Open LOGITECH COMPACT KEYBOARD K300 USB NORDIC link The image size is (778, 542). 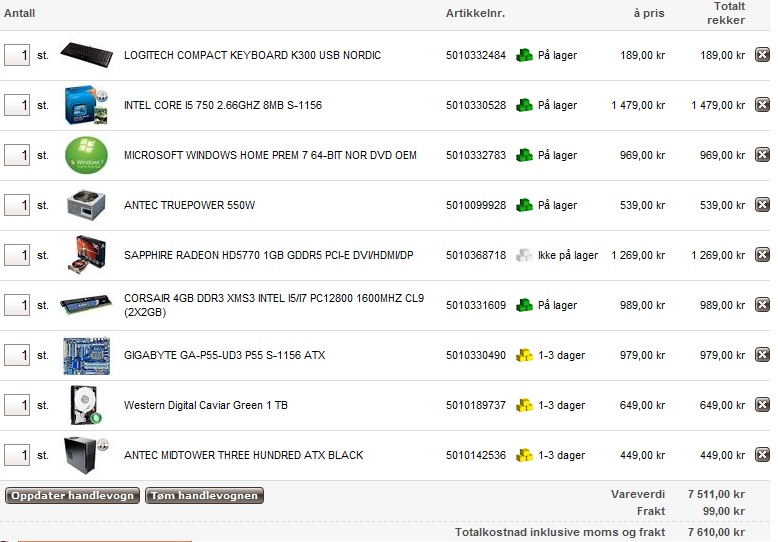(253, 55)
